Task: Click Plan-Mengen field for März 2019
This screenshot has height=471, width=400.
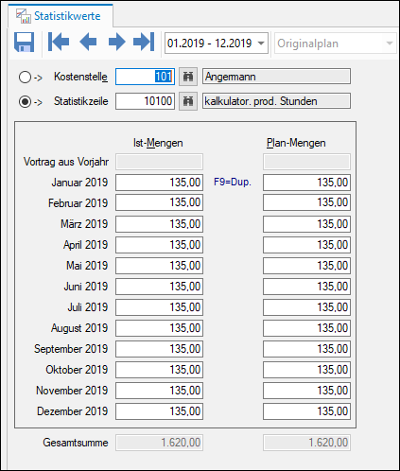Action: coord(307,224)
